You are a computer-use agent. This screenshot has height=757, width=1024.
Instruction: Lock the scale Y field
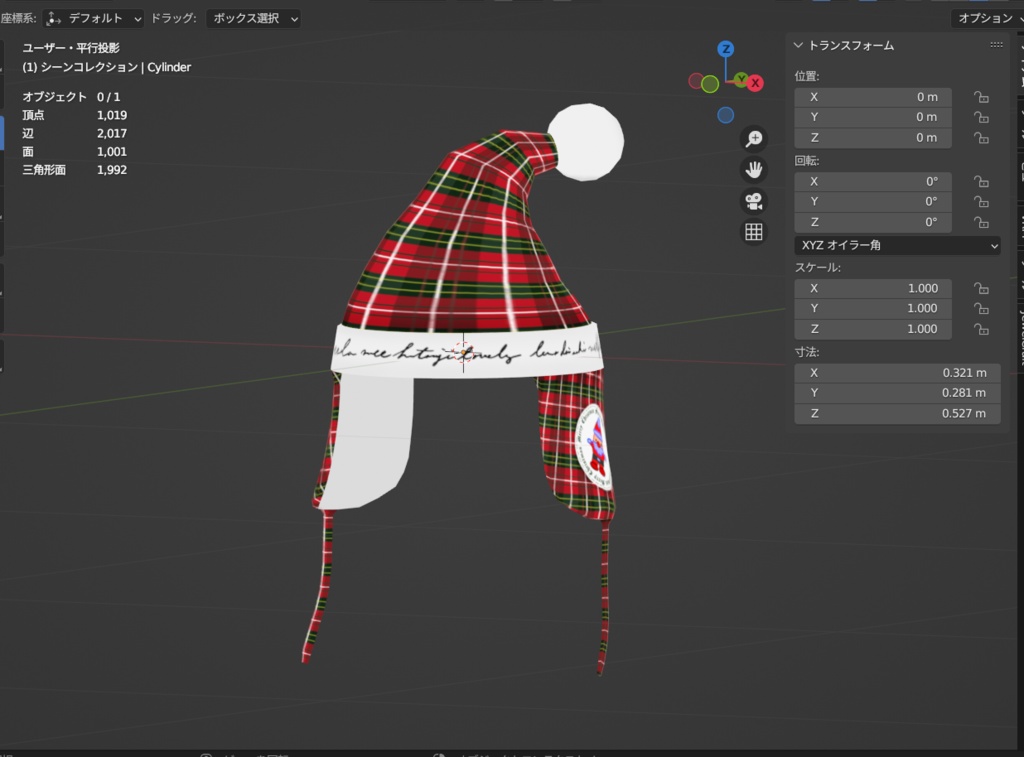[981, 308]
